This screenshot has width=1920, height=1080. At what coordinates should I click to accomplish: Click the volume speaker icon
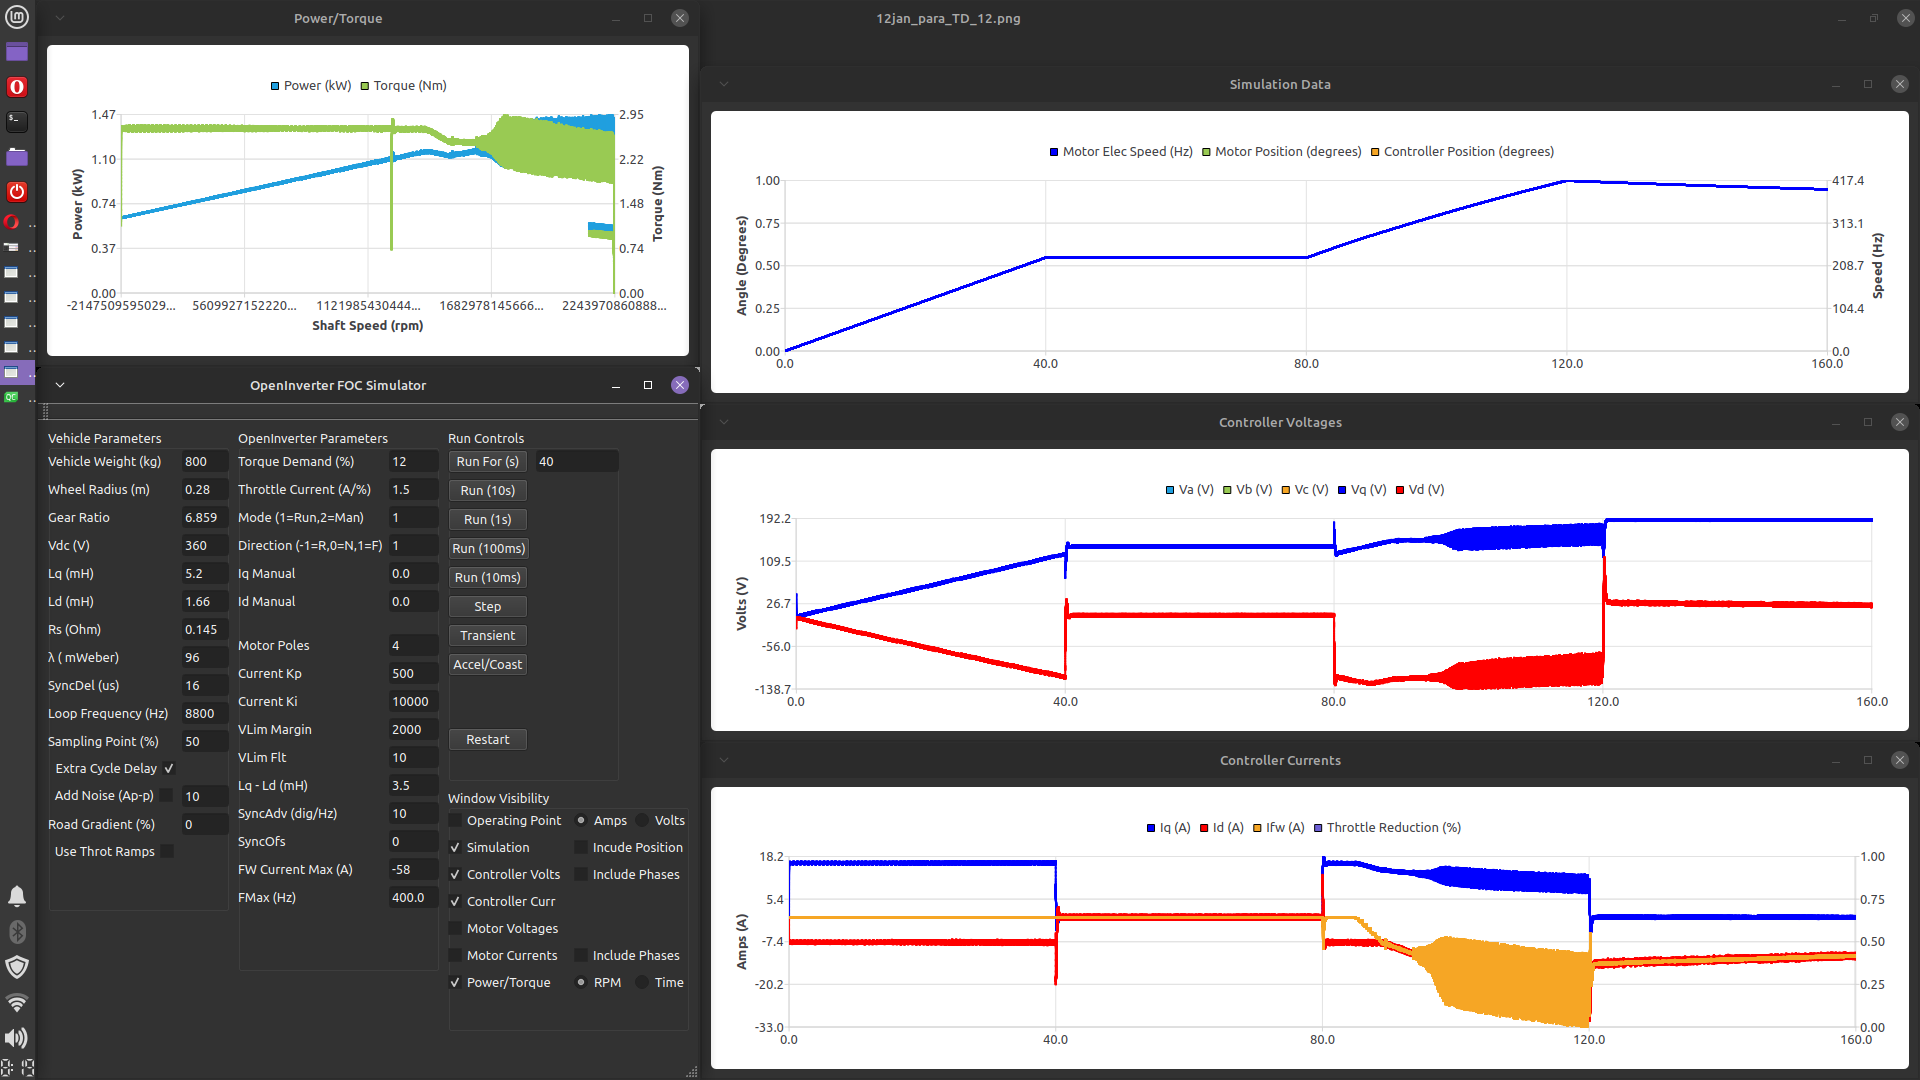coord(17,1038)
